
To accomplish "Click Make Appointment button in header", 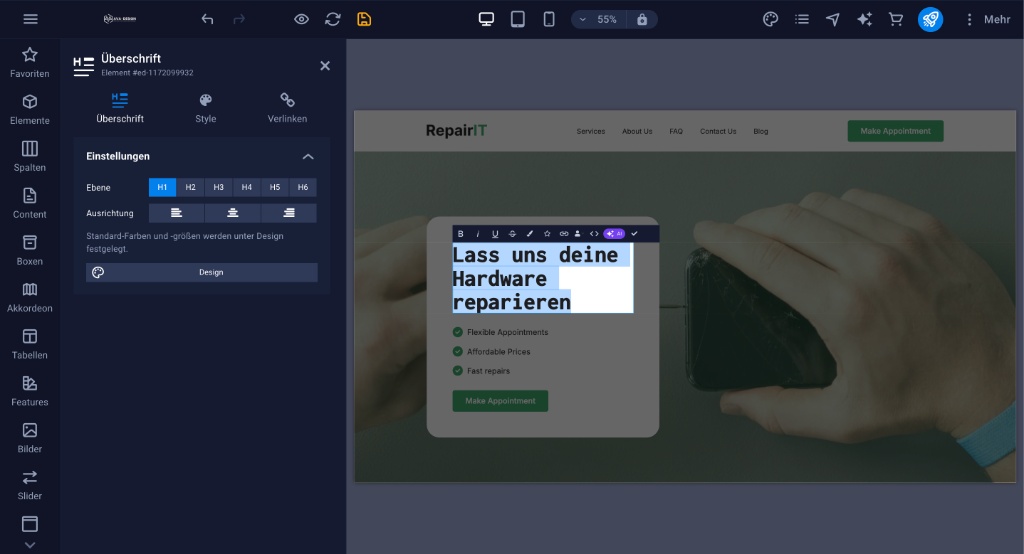I will (895, 131).
